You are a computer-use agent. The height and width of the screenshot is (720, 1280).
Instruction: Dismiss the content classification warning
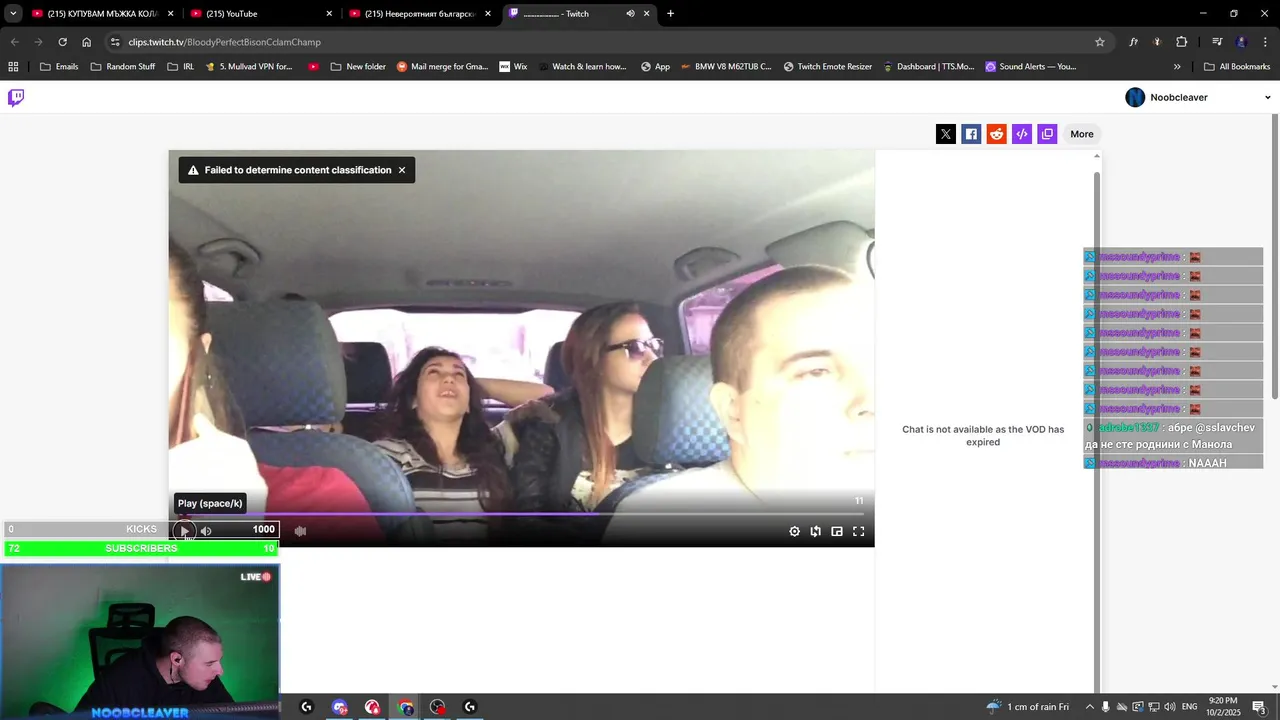[402, 170]
